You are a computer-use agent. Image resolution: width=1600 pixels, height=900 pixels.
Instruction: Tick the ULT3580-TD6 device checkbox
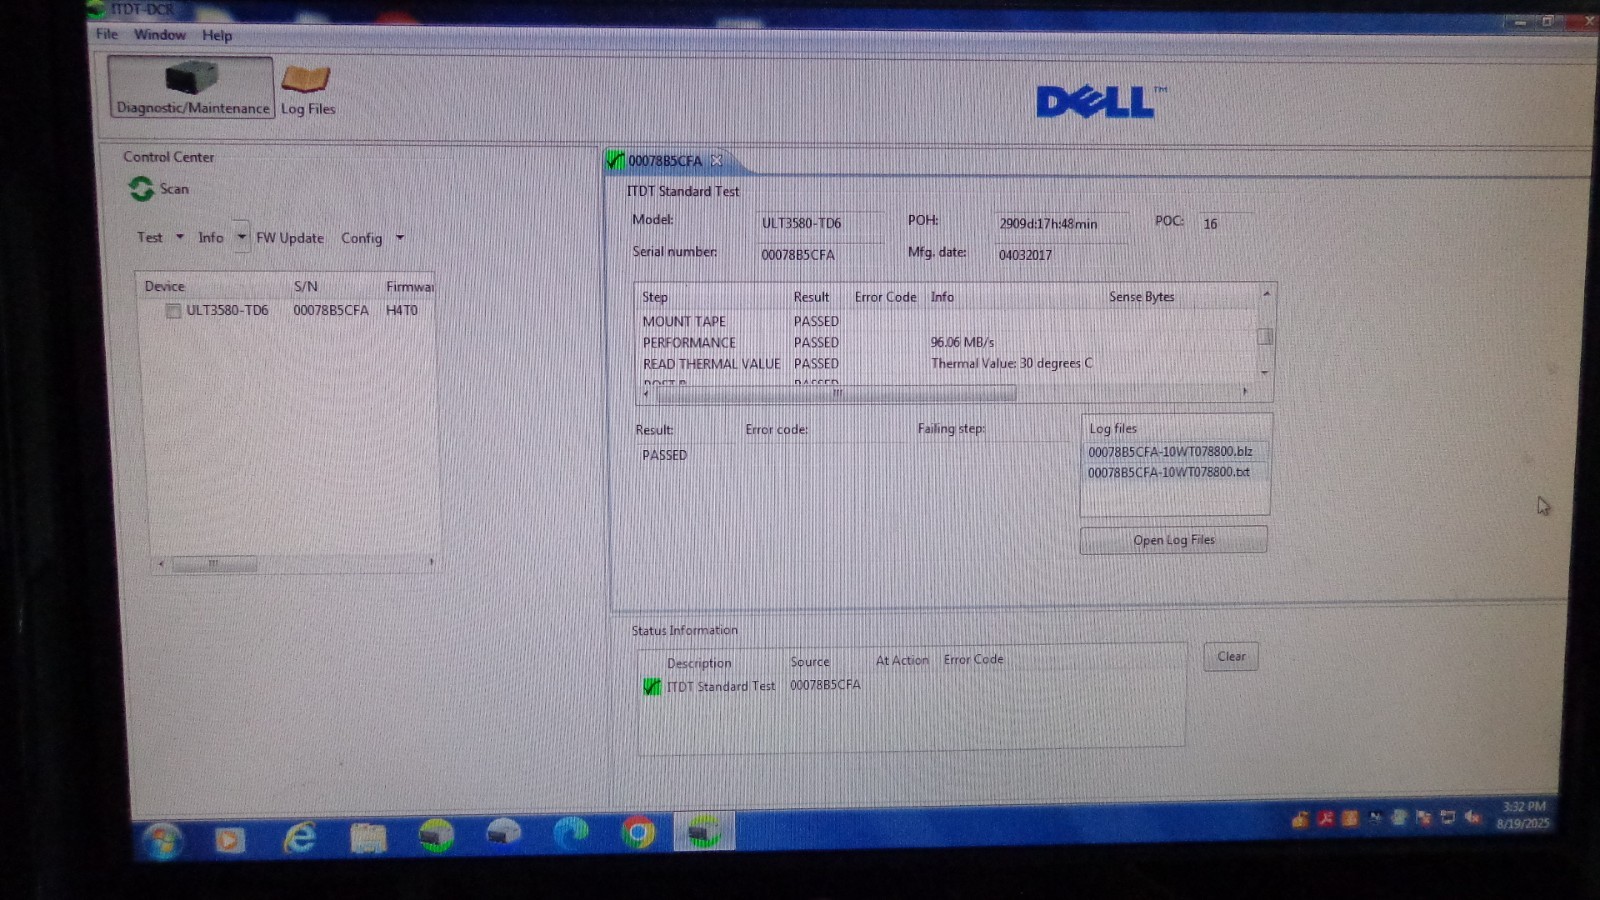point(173,311)
